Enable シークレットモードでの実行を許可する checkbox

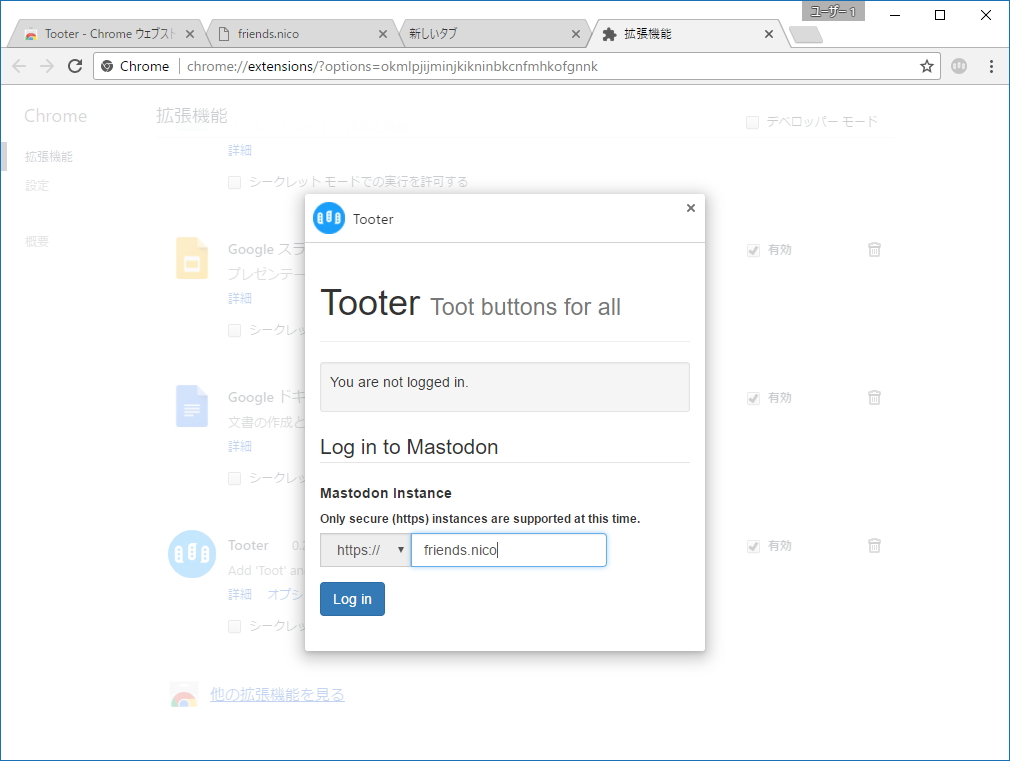pos(234,182)
